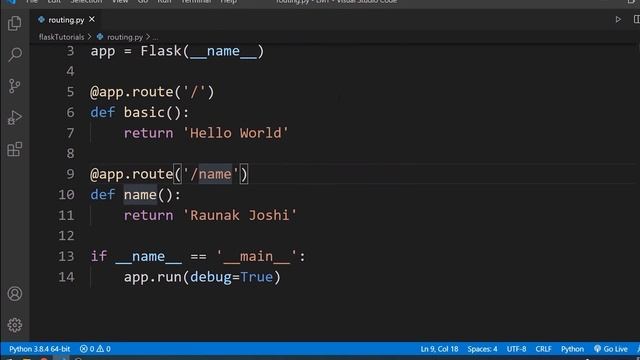The height and width of the screenshot is (360, 640).
Task: Open the Run and Debug view
Action: tap(15, 118)
